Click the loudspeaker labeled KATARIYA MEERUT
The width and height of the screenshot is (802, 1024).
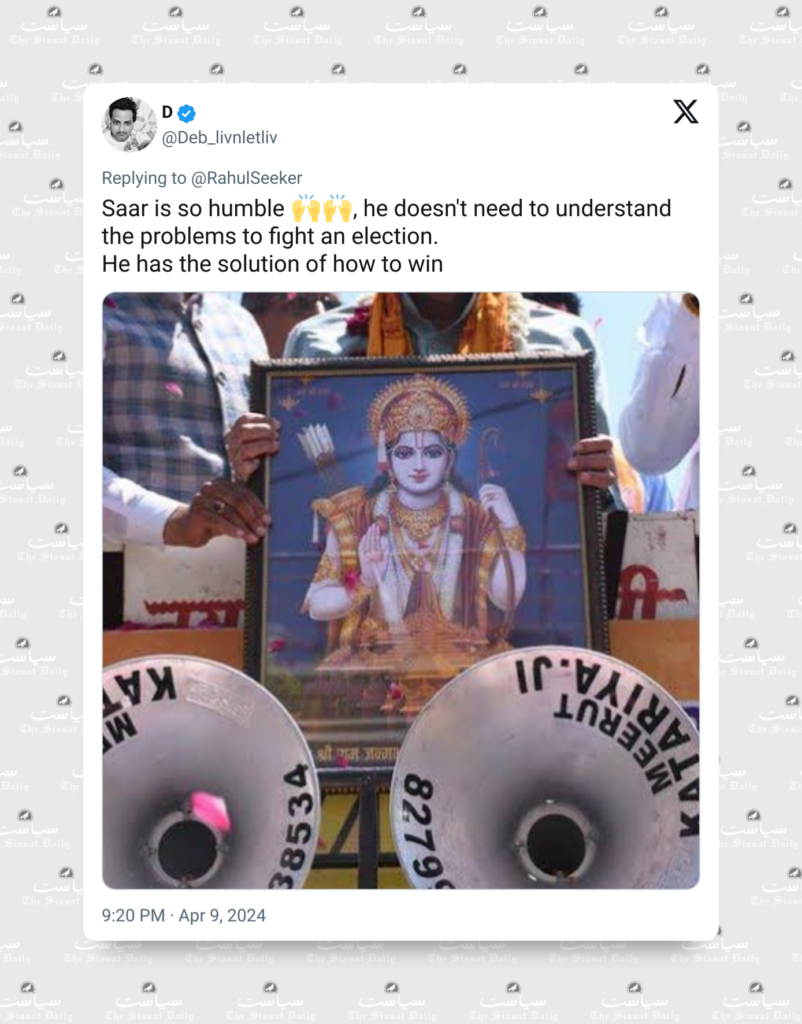546,769
